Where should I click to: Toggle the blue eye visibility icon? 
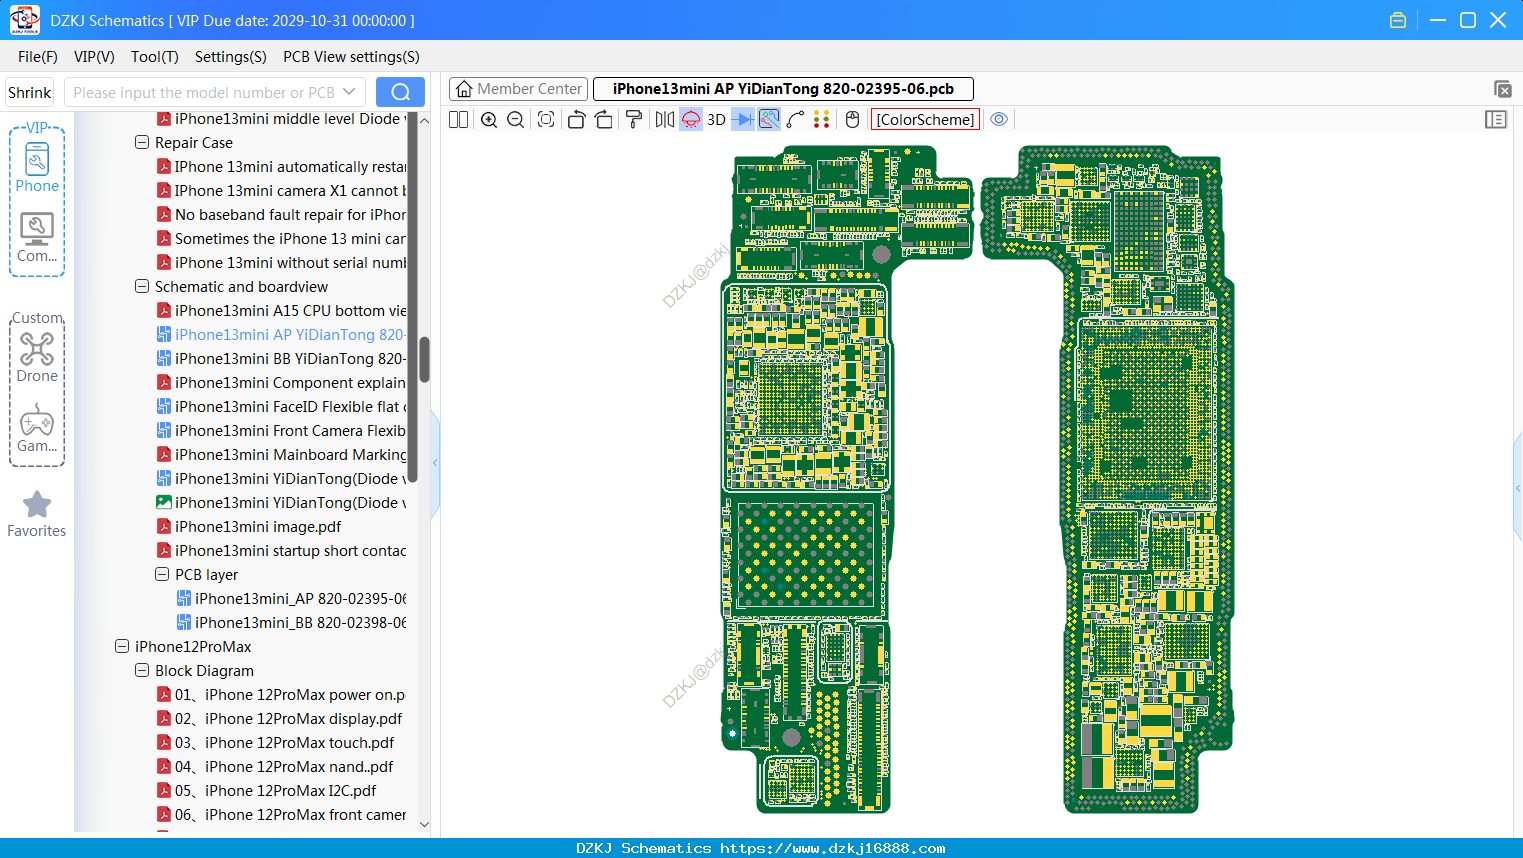click(x=999, y=119)
